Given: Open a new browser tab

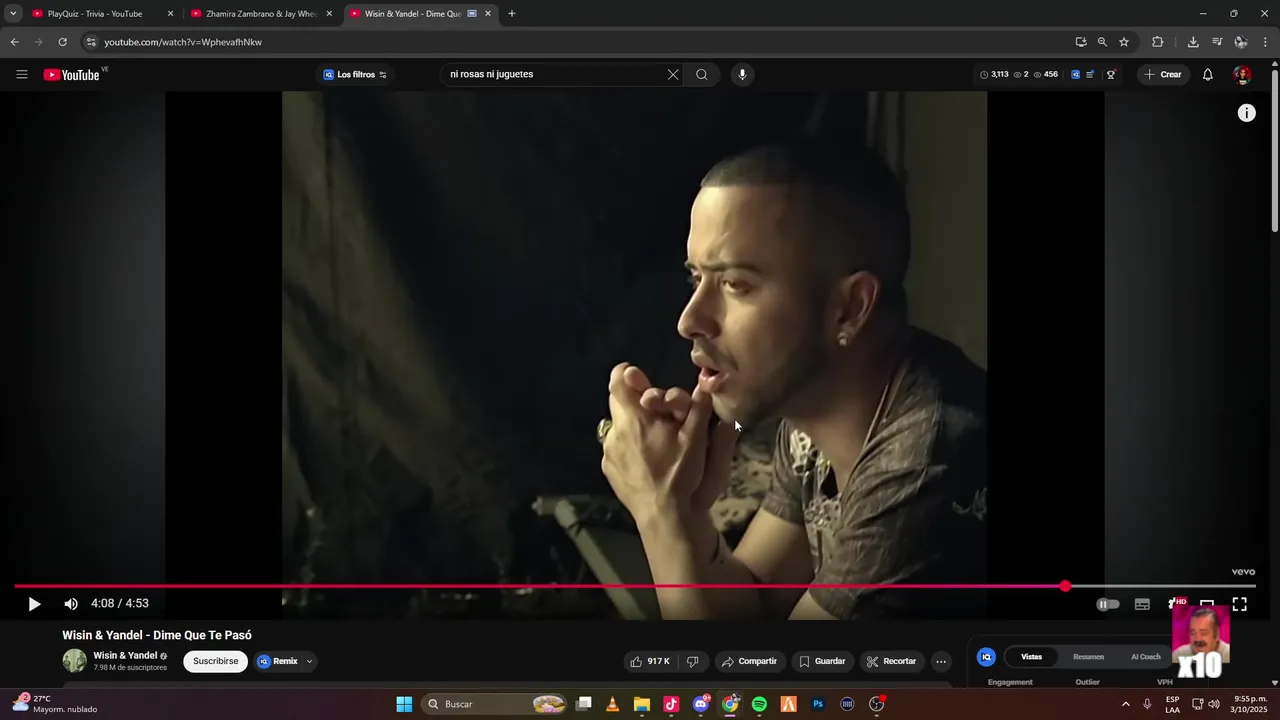Looking at the screenshot, I should pos(512,14).
